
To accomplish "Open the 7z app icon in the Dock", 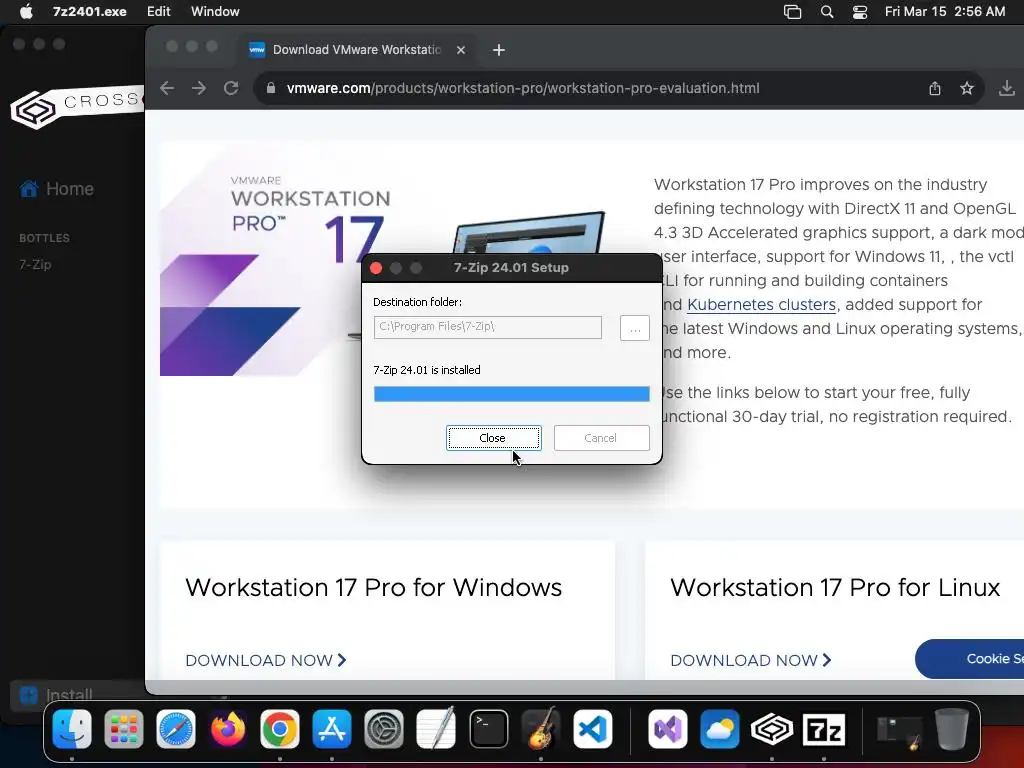I will coord(824,729).
